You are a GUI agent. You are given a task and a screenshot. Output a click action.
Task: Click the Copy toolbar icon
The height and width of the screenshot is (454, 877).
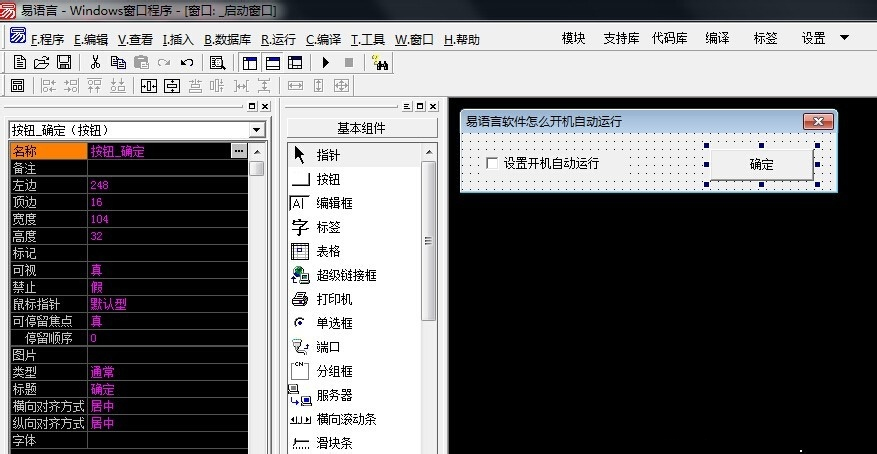click(x=118, y=63)
